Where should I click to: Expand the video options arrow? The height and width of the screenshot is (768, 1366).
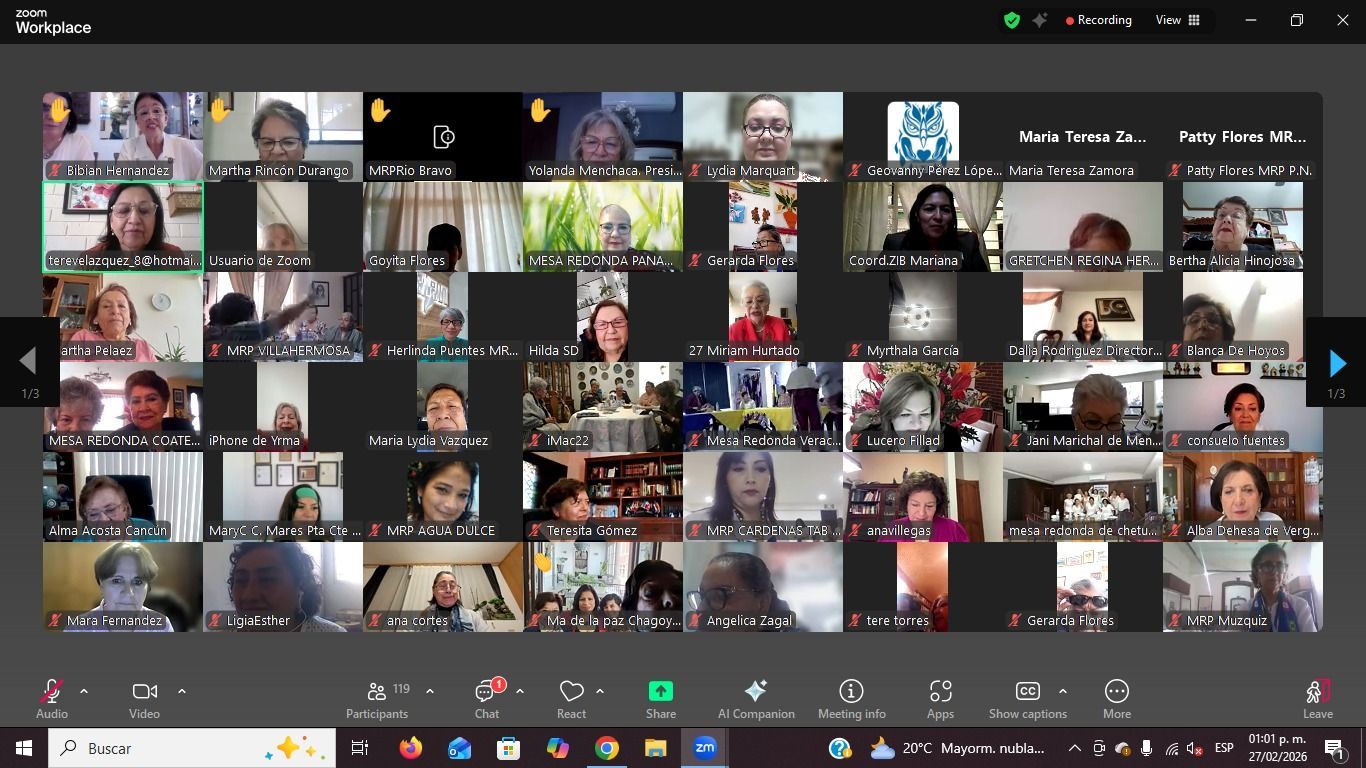coord(181,691)
